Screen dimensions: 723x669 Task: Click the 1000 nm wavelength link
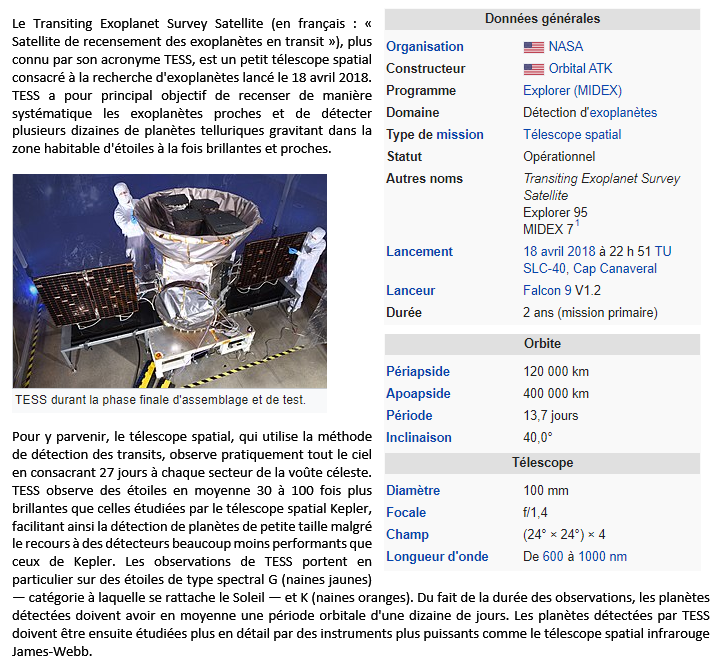point(602,557)
